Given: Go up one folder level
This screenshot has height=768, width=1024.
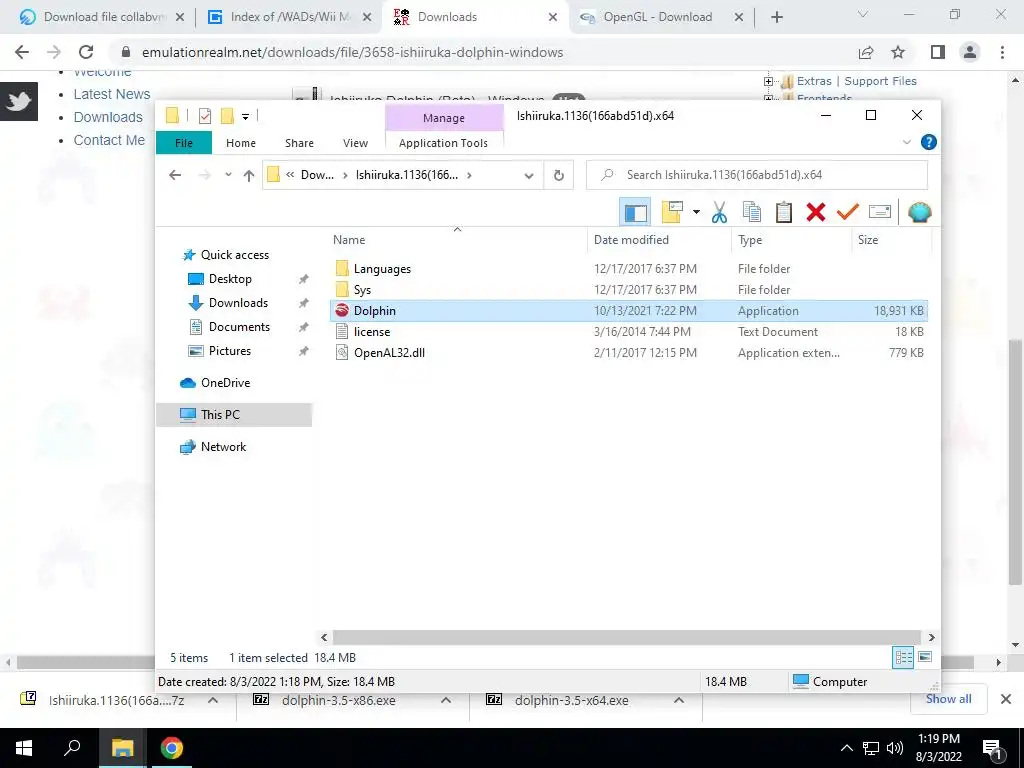Looking at the screenshot, I should 249,175.
